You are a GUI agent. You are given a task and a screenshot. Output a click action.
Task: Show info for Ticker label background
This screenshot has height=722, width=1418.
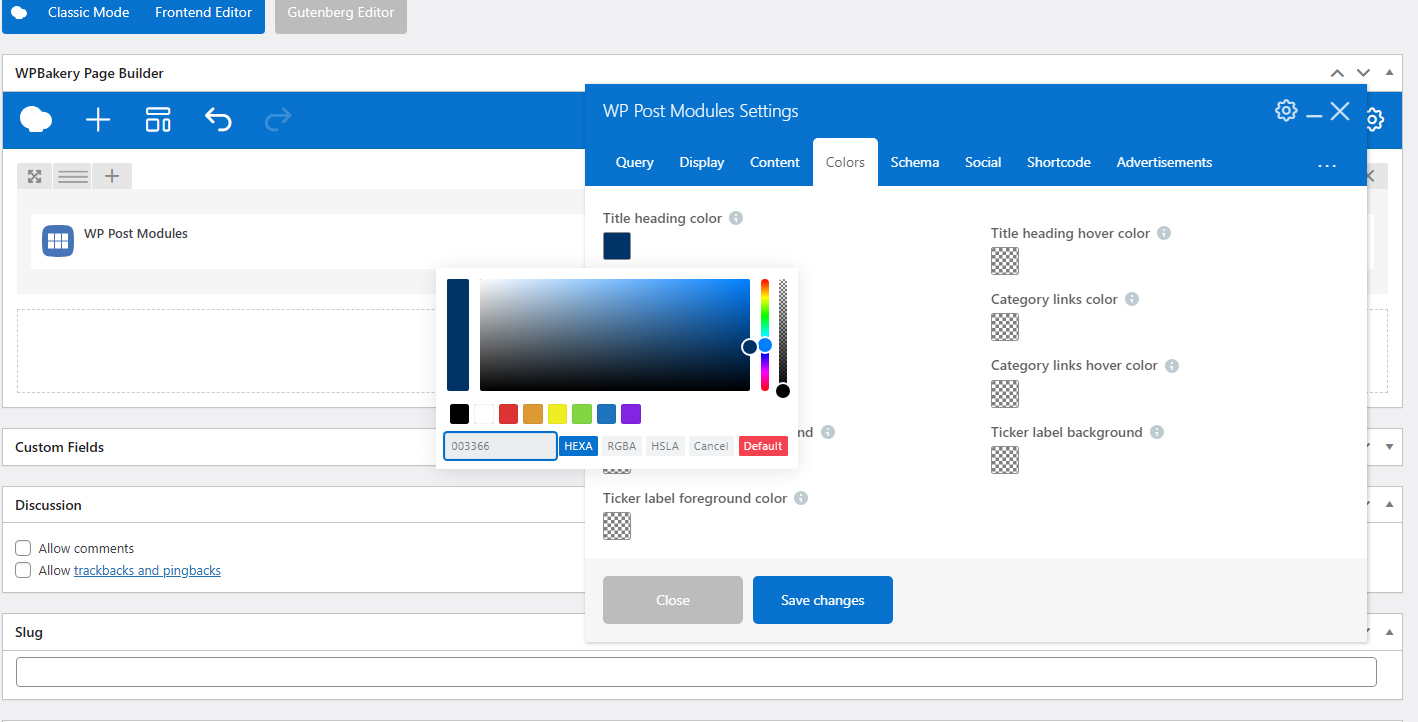tap(1157, 432)
